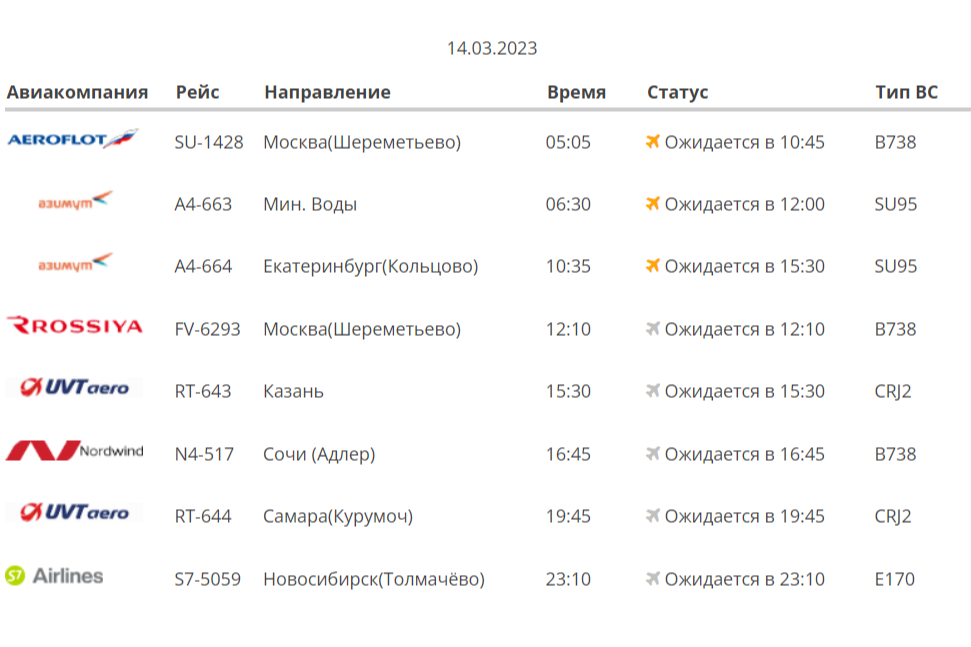Click the Рейс column header
The width and height of the screenshot is (971, 647).
(x=198, y=92)
